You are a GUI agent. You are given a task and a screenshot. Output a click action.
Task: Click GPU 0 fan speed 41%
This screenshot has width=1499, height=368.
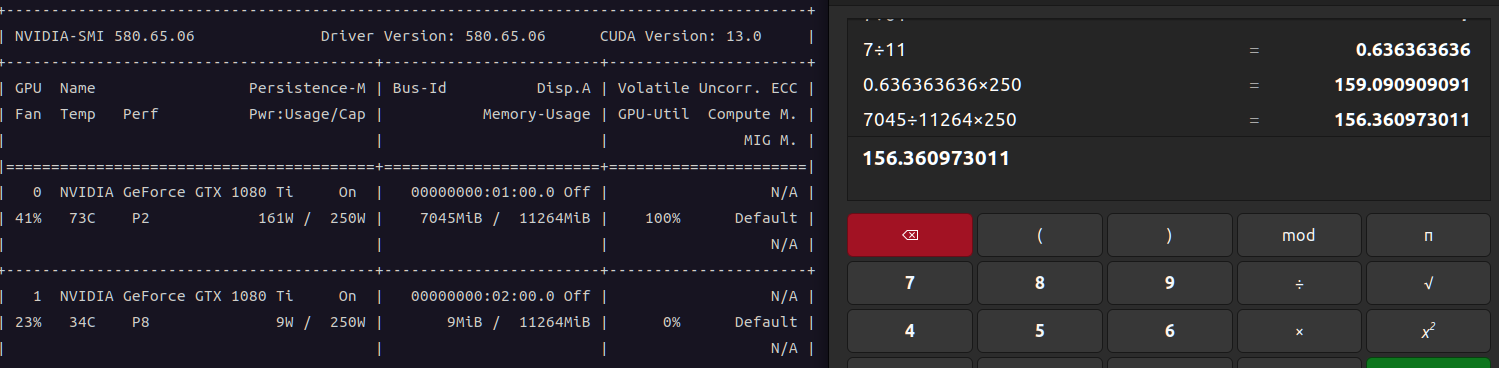click(x=28, y=218)
